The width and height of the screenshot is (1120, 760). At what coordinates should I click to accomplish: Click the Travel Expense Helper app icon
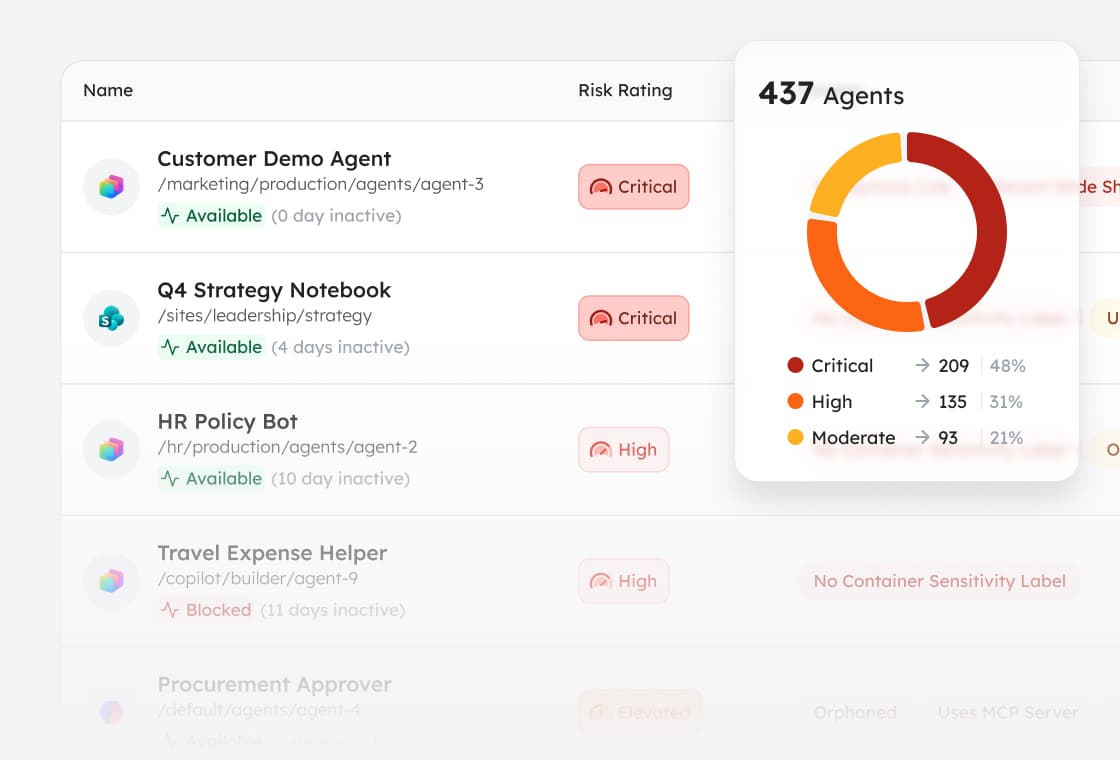[x=111, y=581]
